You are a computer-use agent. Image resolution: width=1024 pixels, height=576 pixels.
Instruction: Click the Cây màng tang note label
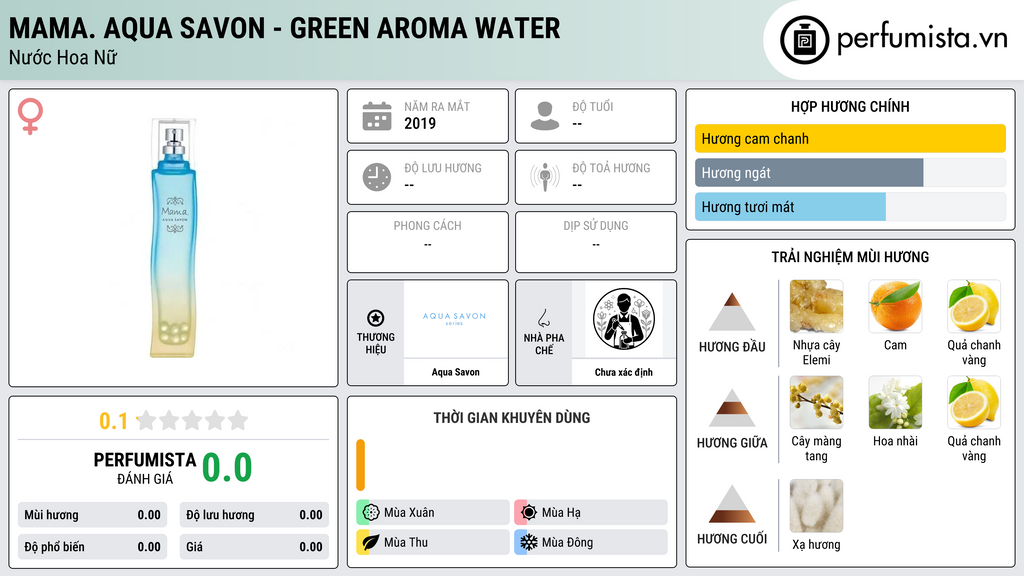click(816, 448)
